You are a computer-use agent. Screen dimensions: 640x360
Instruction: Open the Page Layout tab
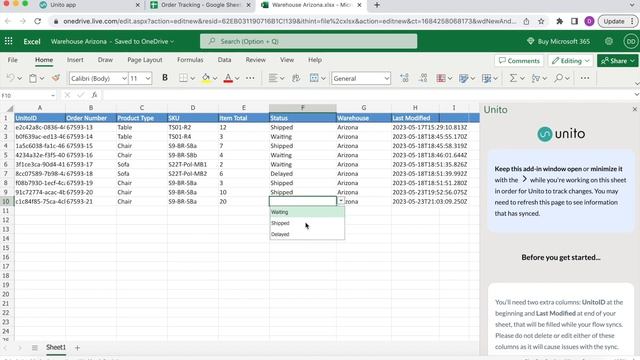point(144,60)
